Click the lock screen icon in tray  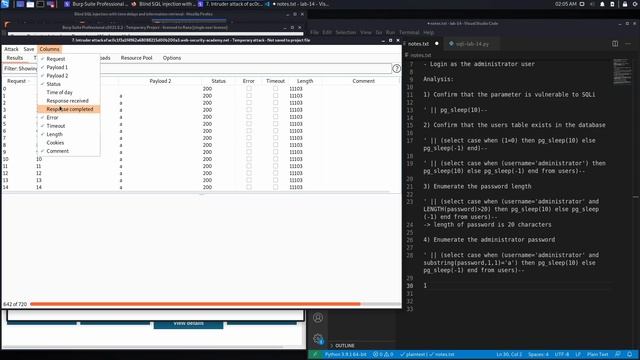(624, 4)
